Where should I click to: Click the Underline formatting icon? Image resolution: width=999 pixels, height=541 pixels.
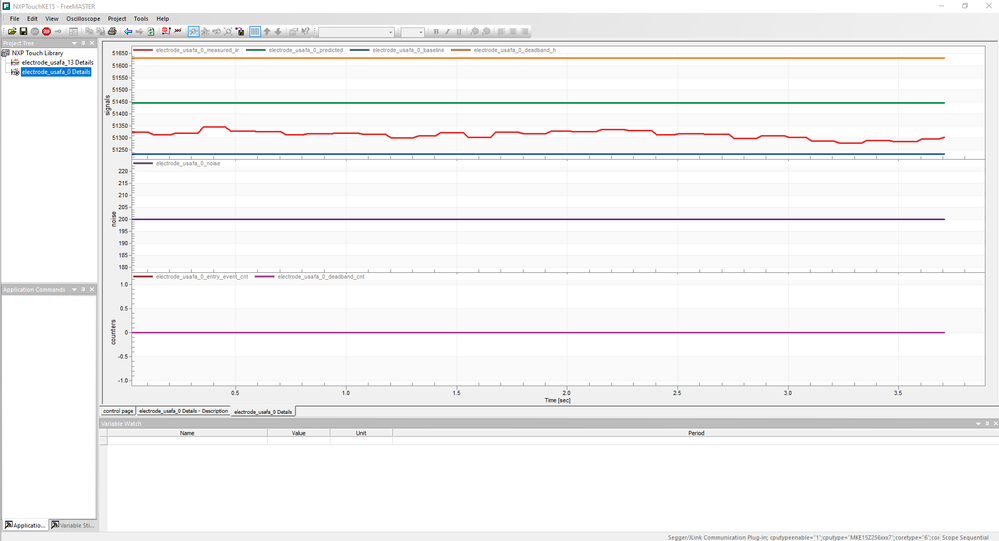pyautogui.click(x=459, y=31)
